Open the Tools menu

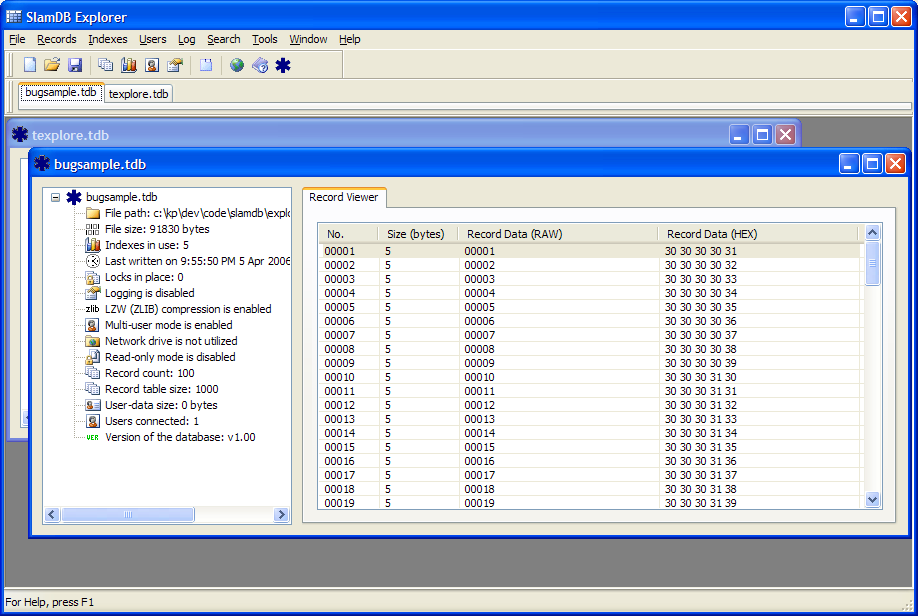(265, 39)
